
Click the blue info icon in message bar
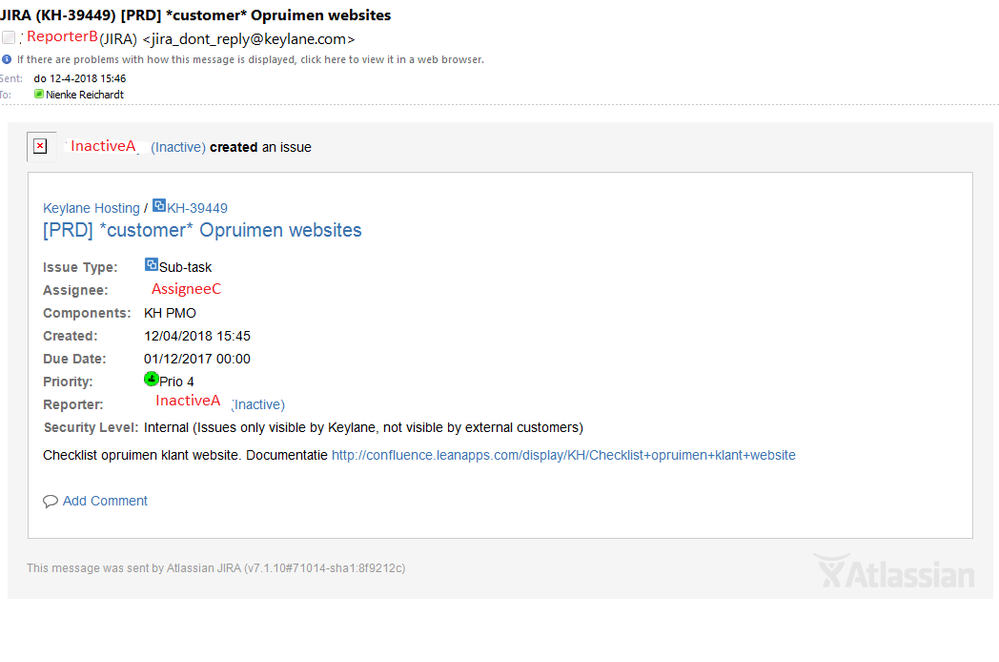[x=6, y=59]
